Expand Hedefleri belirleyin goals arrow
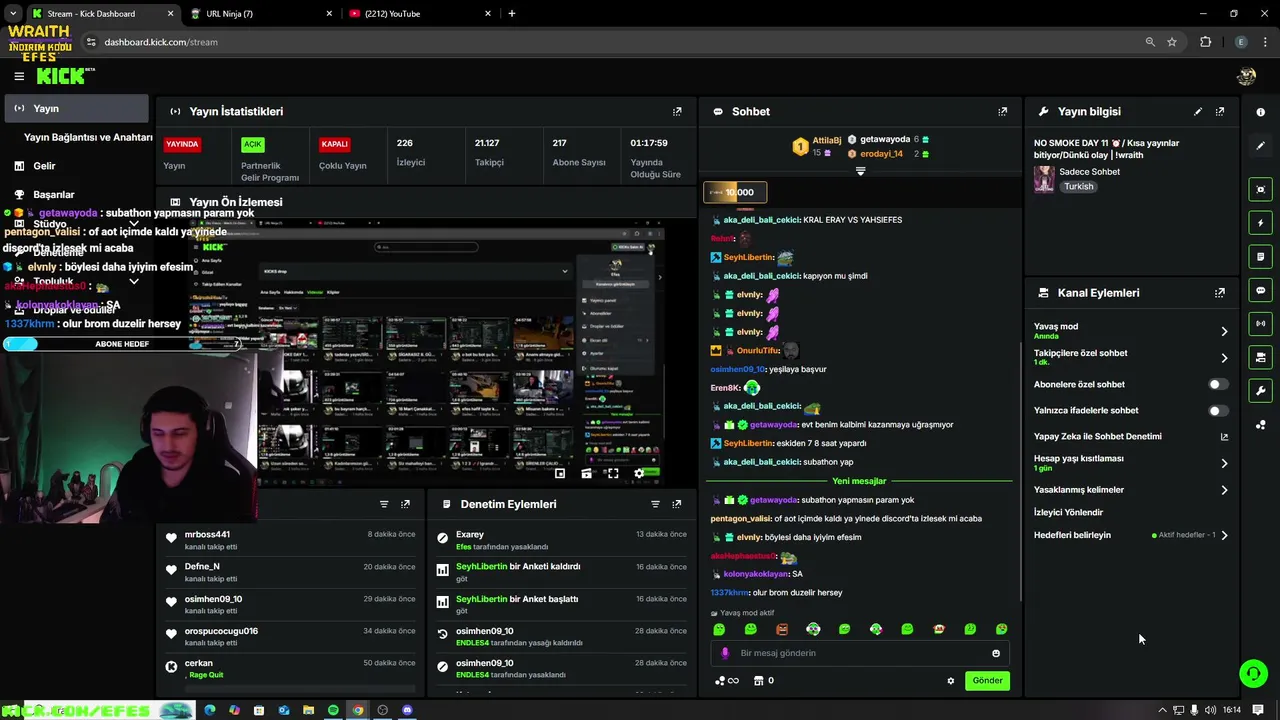Screen dimensions: 1280x720 coord(1224,535)
